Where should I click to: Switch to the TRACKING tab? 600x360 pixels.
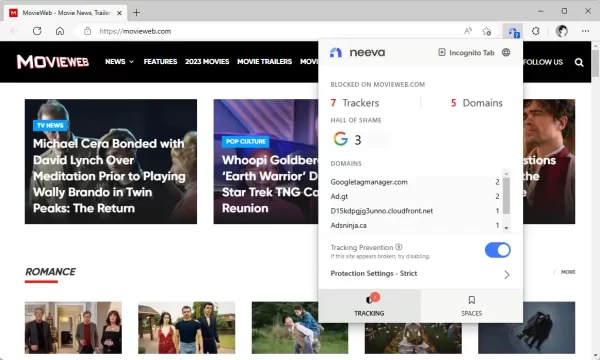[x=369, y=306]
